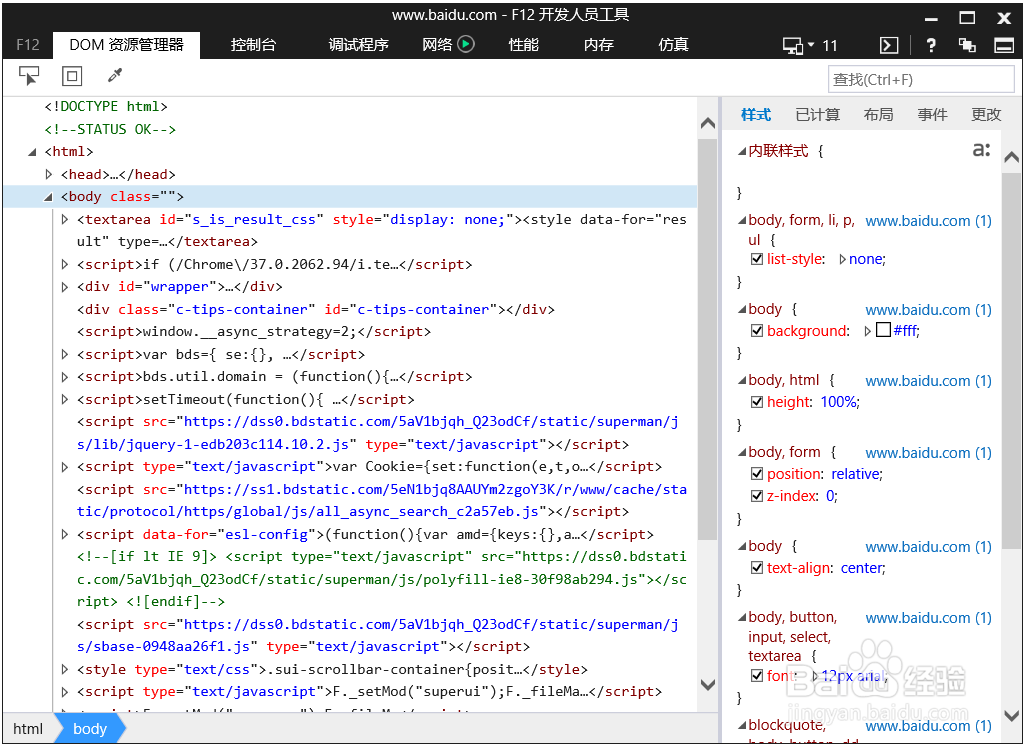The image size is (1024, 748).
Task: Expand the script var bds node
Action: [65, 355]
